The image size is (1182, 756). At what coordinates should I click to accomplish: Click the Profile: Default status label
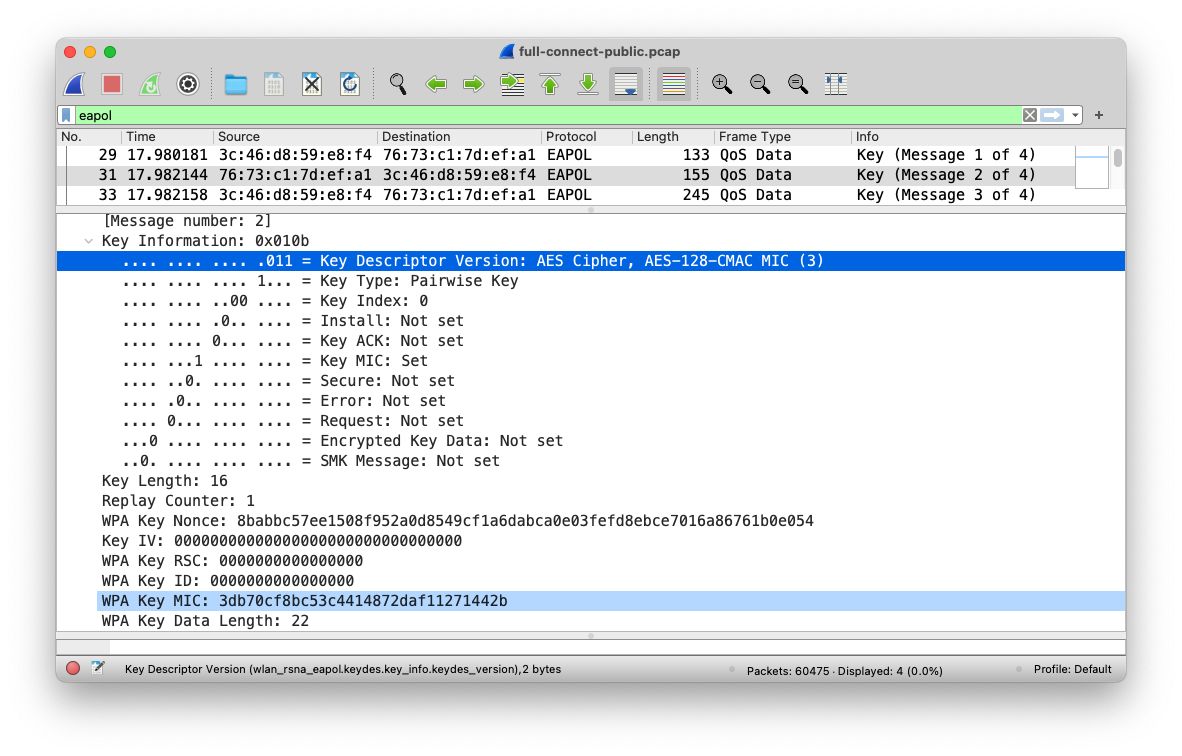(x=1072, y=669)
